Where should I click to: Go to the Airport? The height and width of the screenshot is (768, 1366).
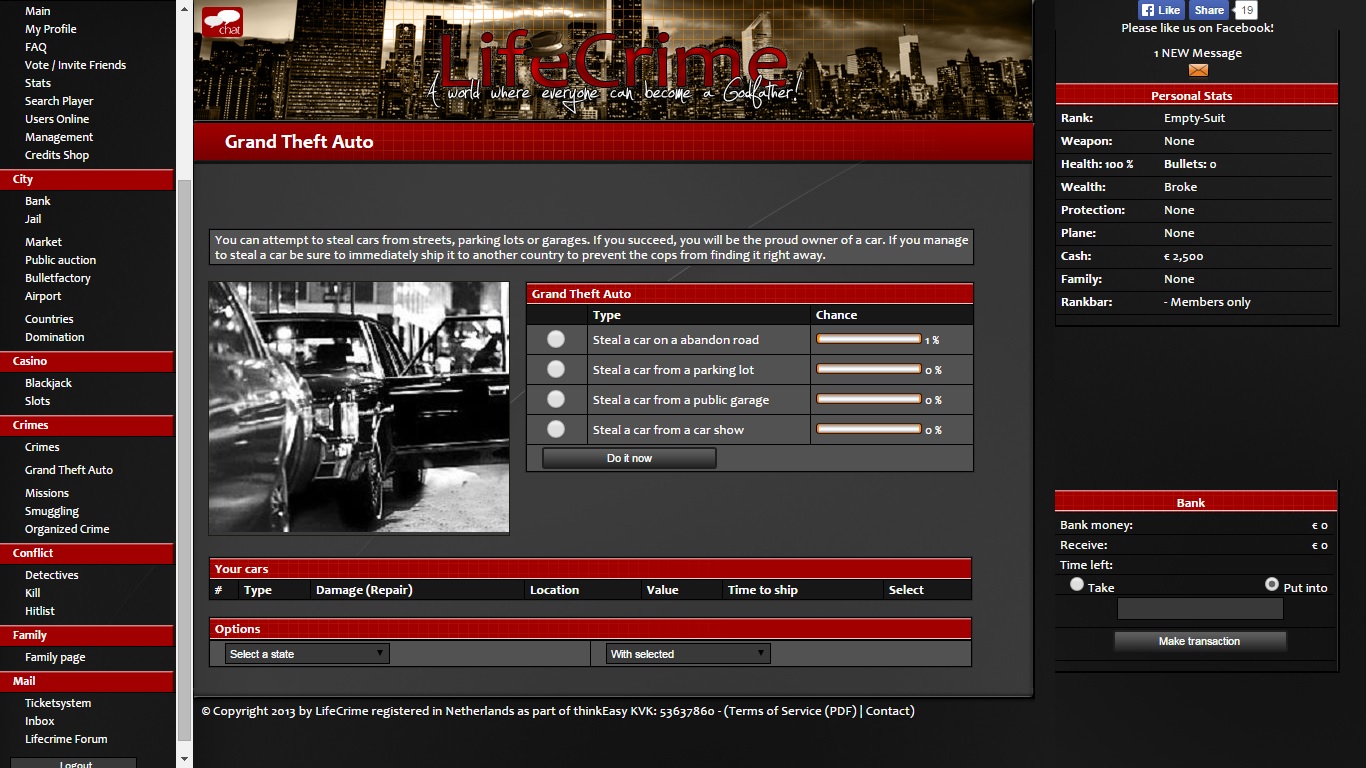coord(43,296)
